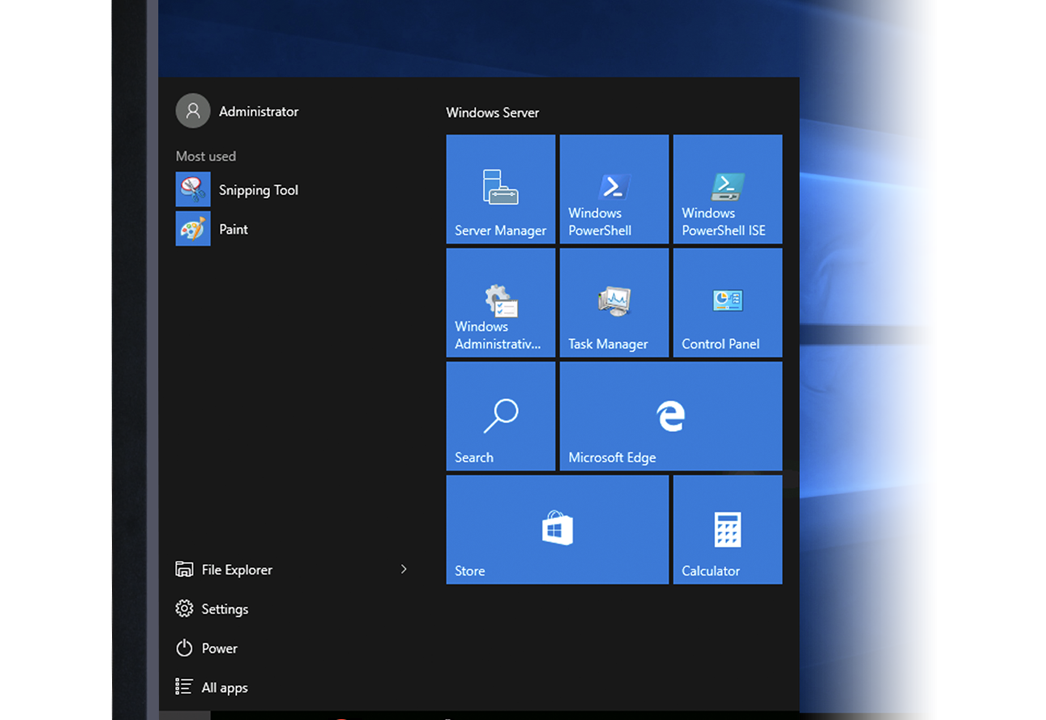Screen dimensions: 1046x720
Task: Launch the Task Manager tile
Action: pos(614,302)
